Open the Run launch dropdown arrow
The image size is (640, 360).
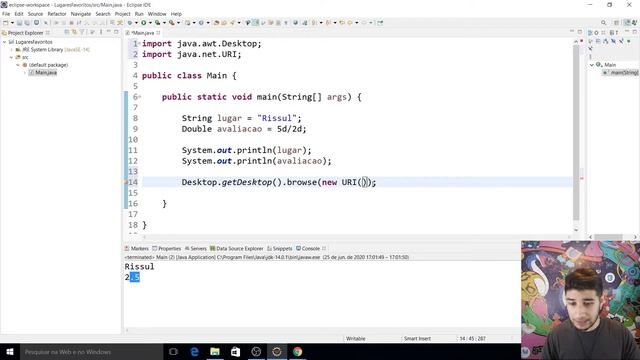(x=150, y=23)
